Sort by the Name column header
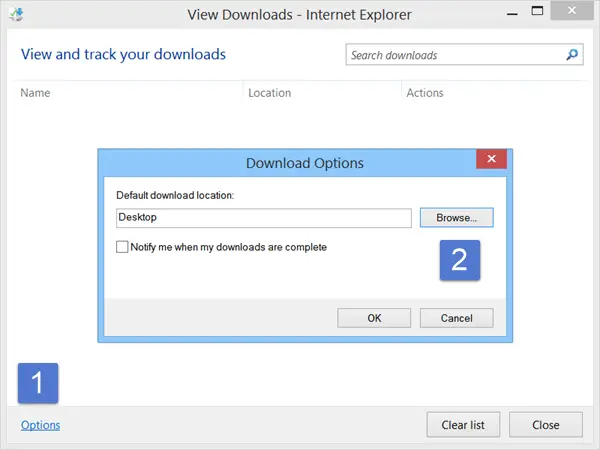The width and height of the screenshot is (600, 450). (x=35, y=93)
